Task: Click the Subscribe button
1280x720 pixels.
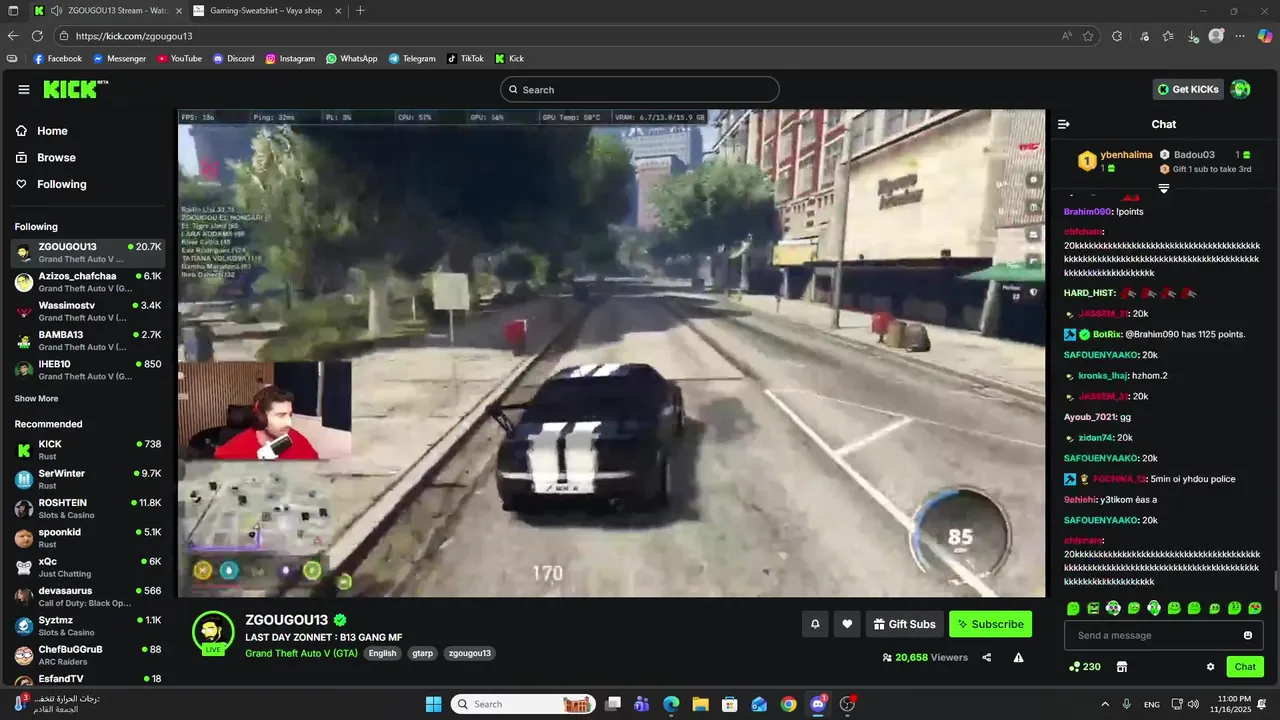Action: [x=990, y=624]
